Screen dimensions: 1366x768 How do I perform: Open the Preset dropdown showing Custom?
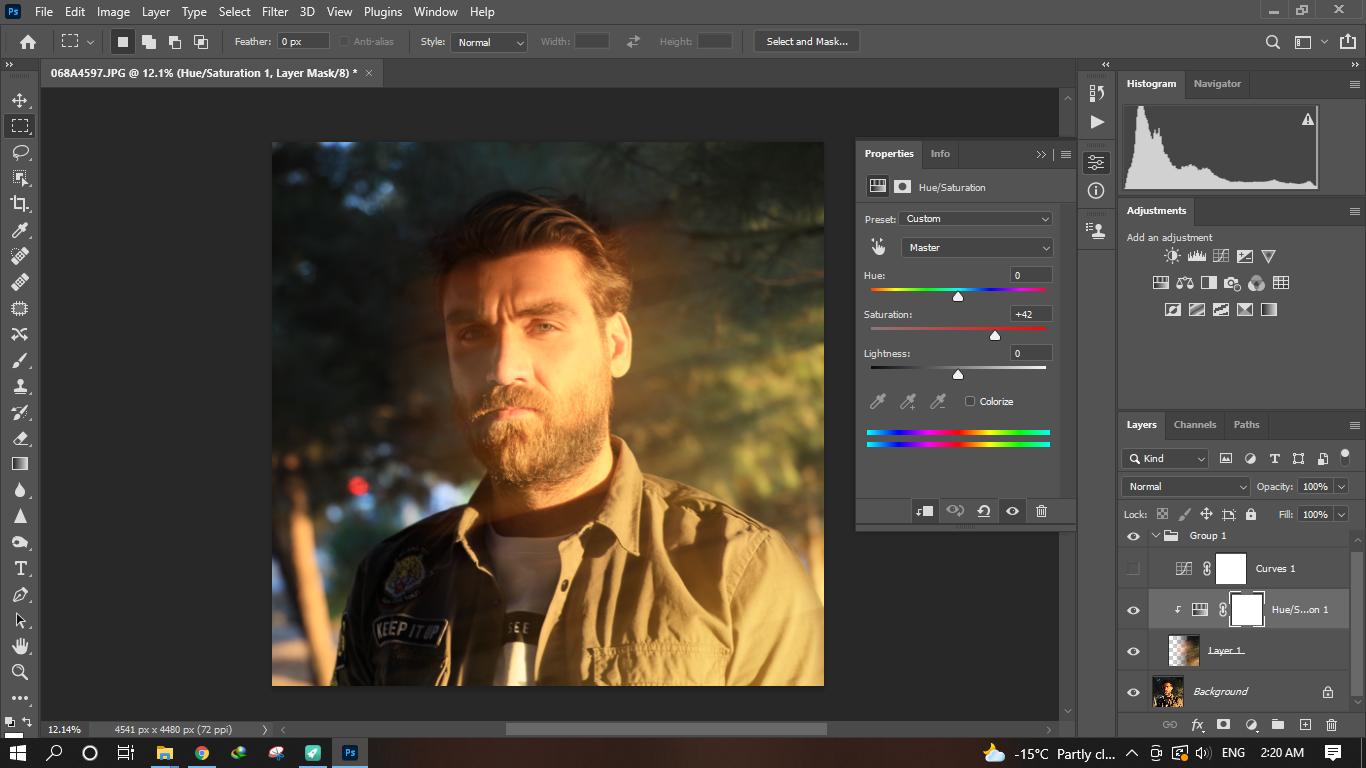point(976,219)
